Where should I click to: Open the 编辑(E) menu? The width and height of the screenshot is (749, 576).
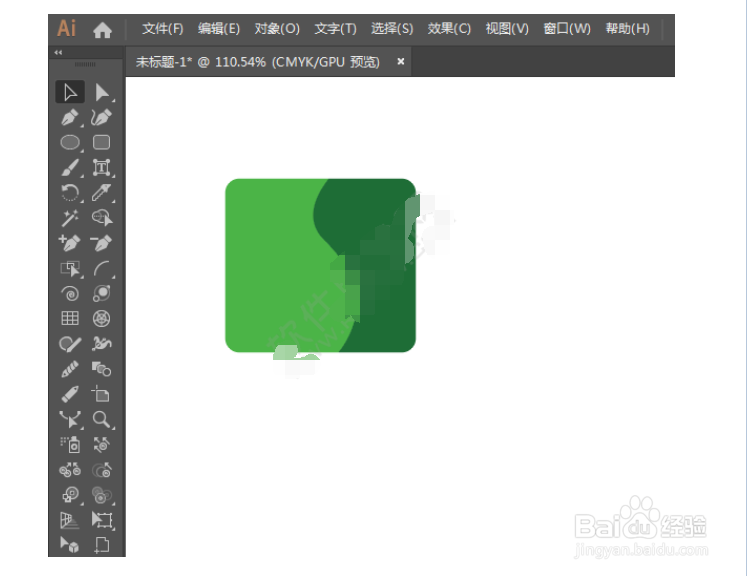tap(219, 29)
